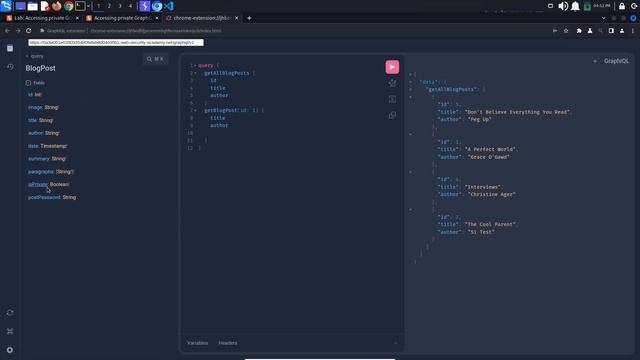Click the GraphQL endpoint URL input
640x360 pixels.
(x=116, y=42)
